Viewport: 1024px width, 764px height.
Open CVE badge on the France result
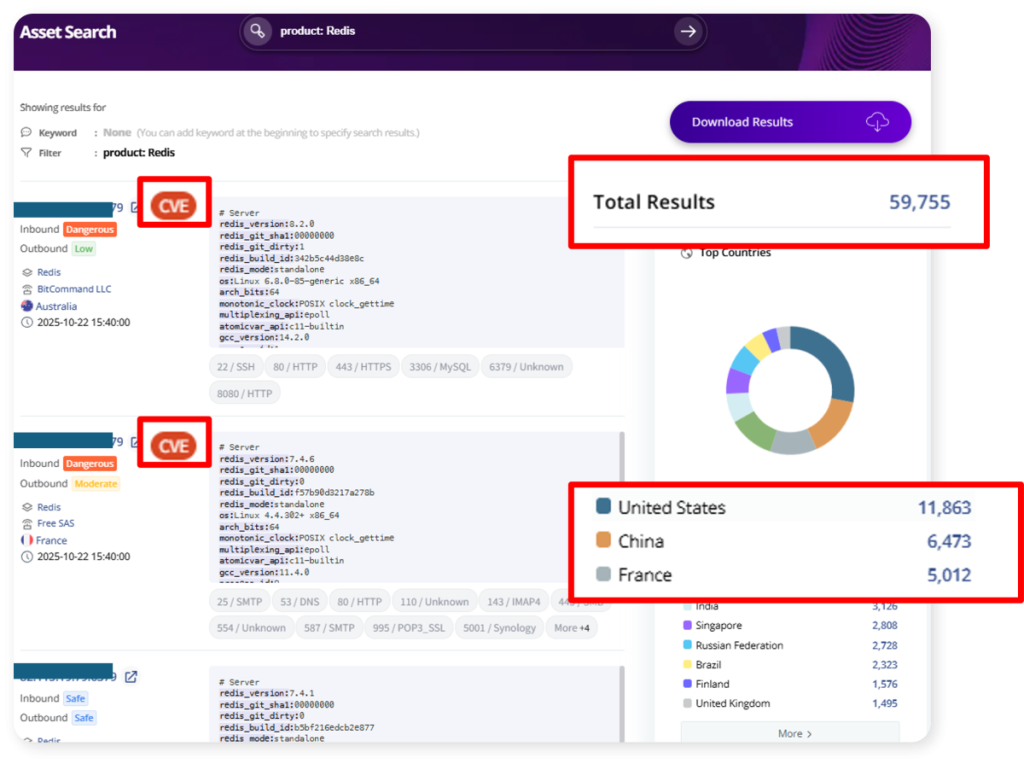pos(174,445)
